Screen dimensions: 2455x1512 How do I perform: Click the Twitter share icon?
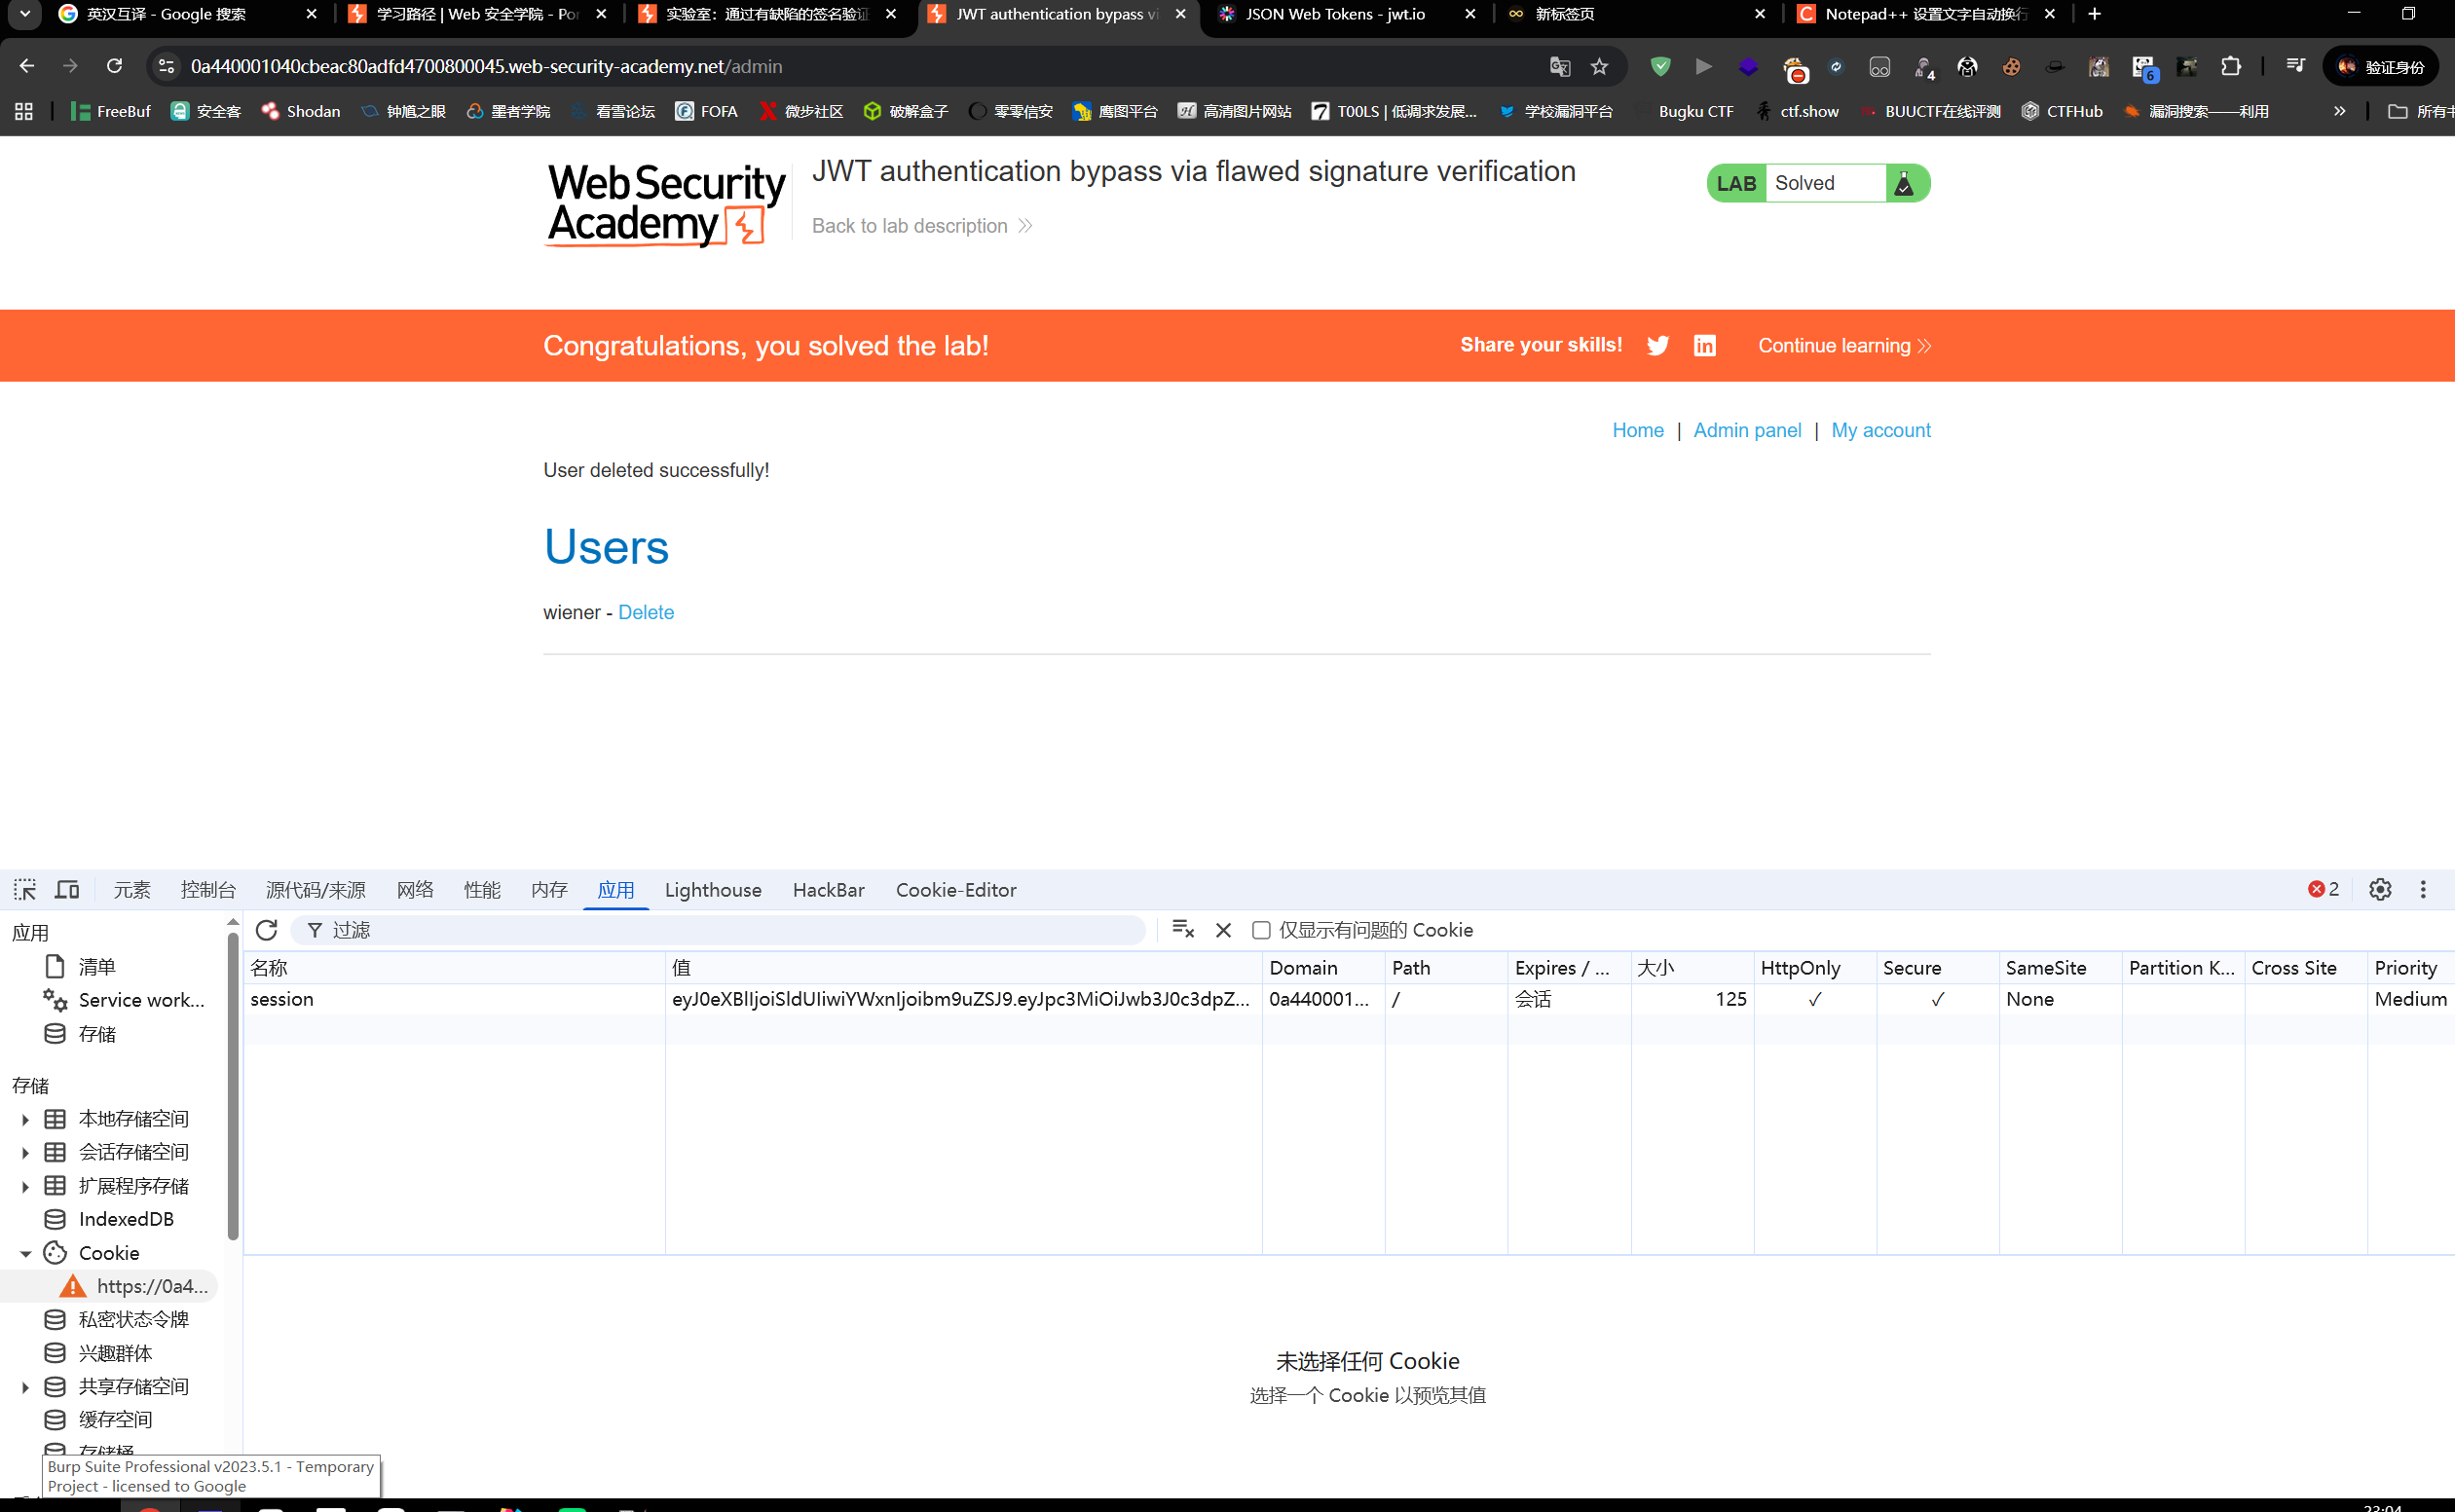pyautogui.click(x=1657, y=345)
